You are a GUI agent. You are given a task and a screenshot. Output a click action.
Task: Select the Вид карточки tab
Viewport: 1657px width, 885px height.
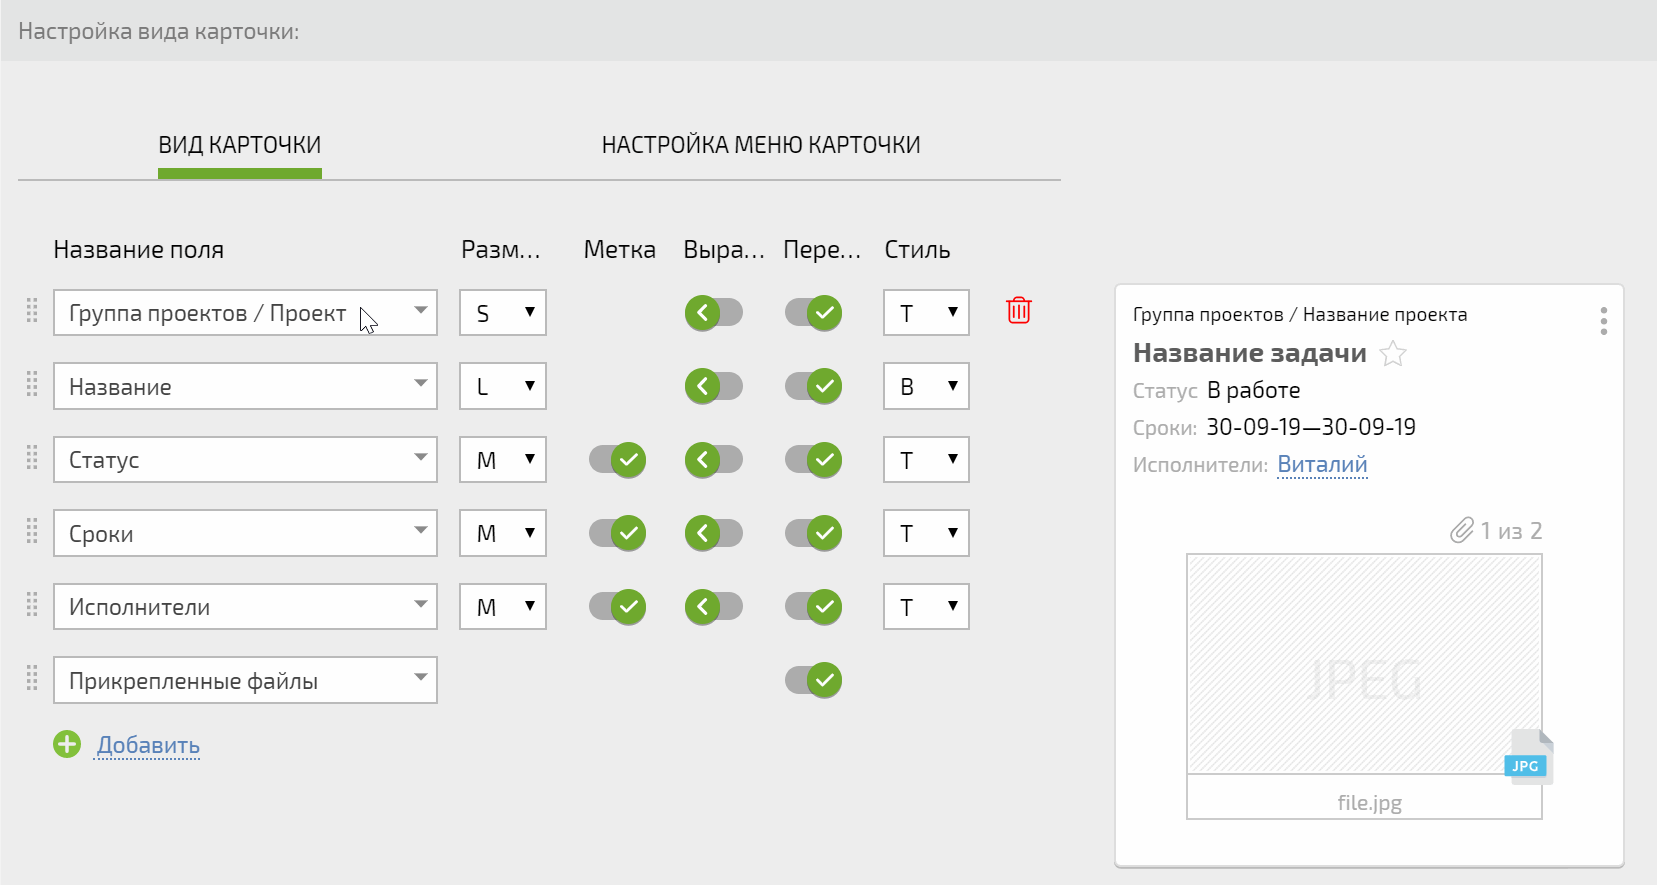240,145
